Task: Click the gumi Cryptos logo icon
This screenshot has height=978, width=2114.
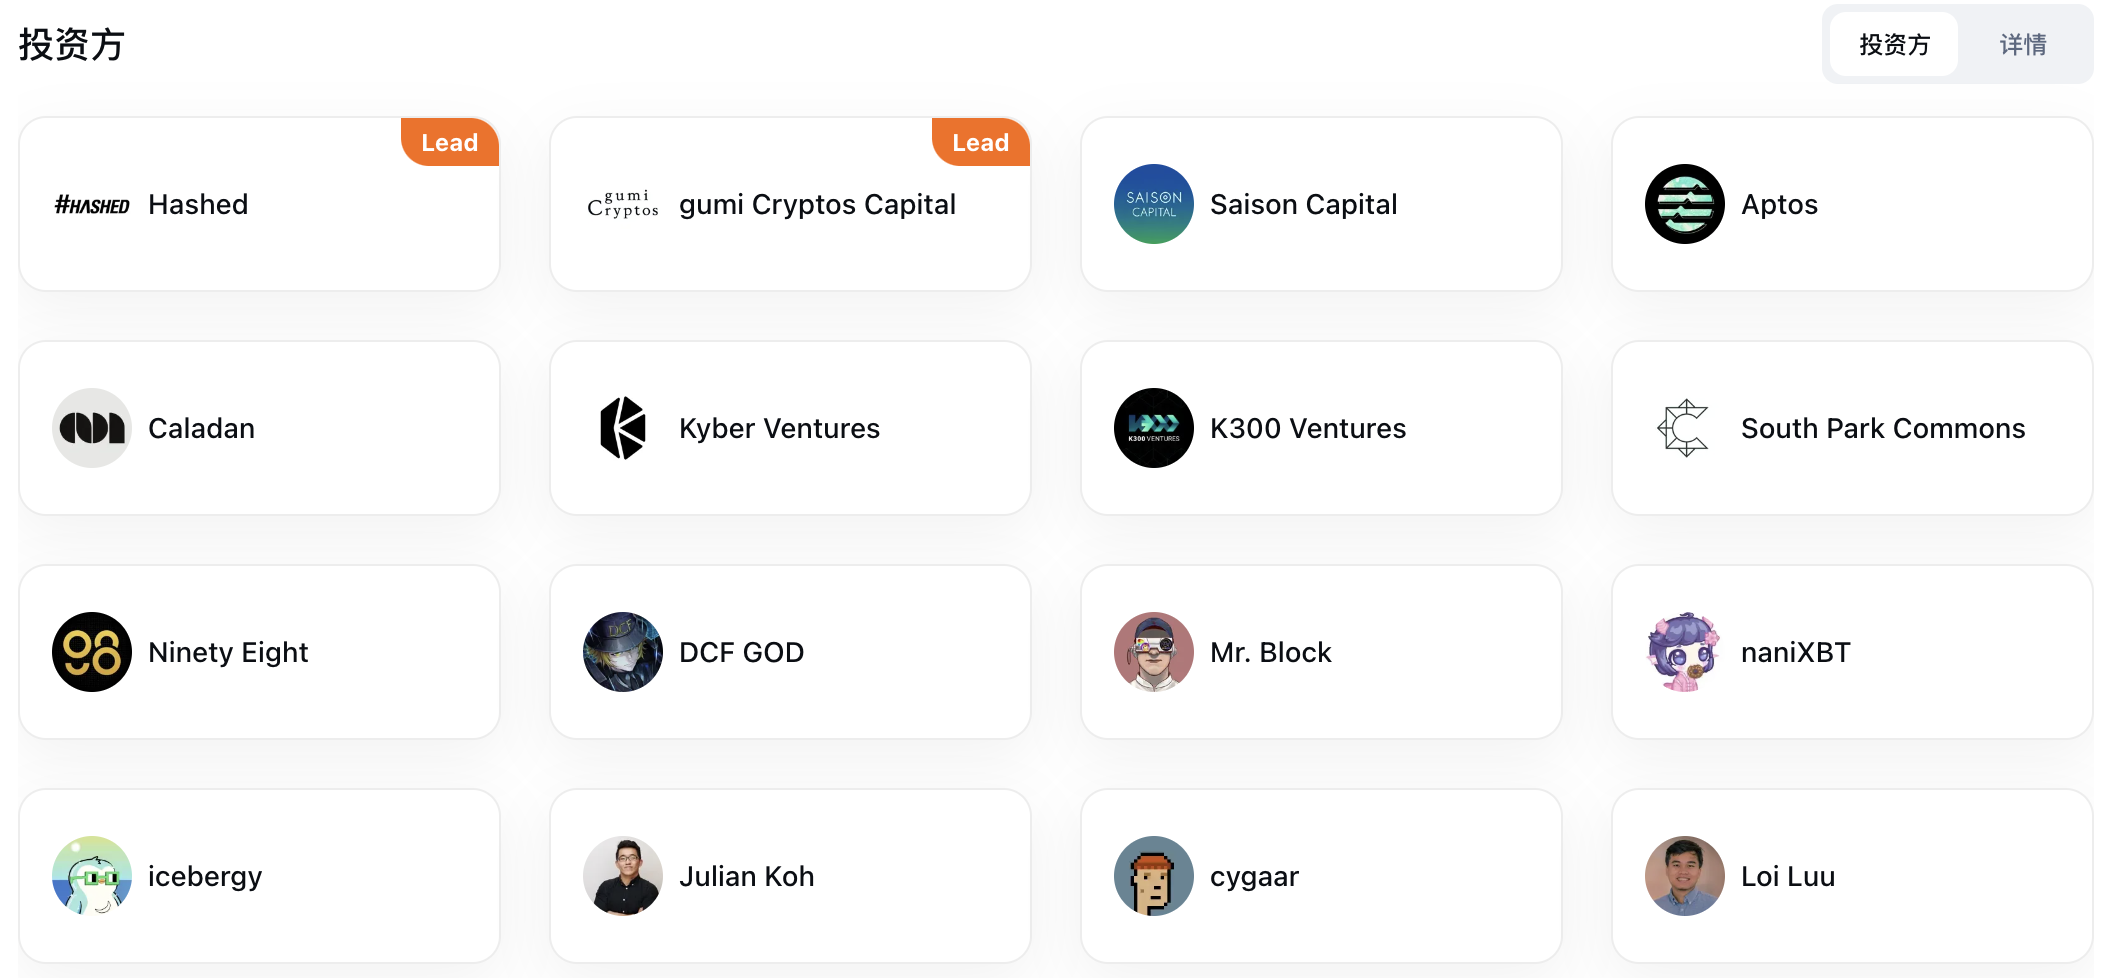Action: (x=623, y=204)
